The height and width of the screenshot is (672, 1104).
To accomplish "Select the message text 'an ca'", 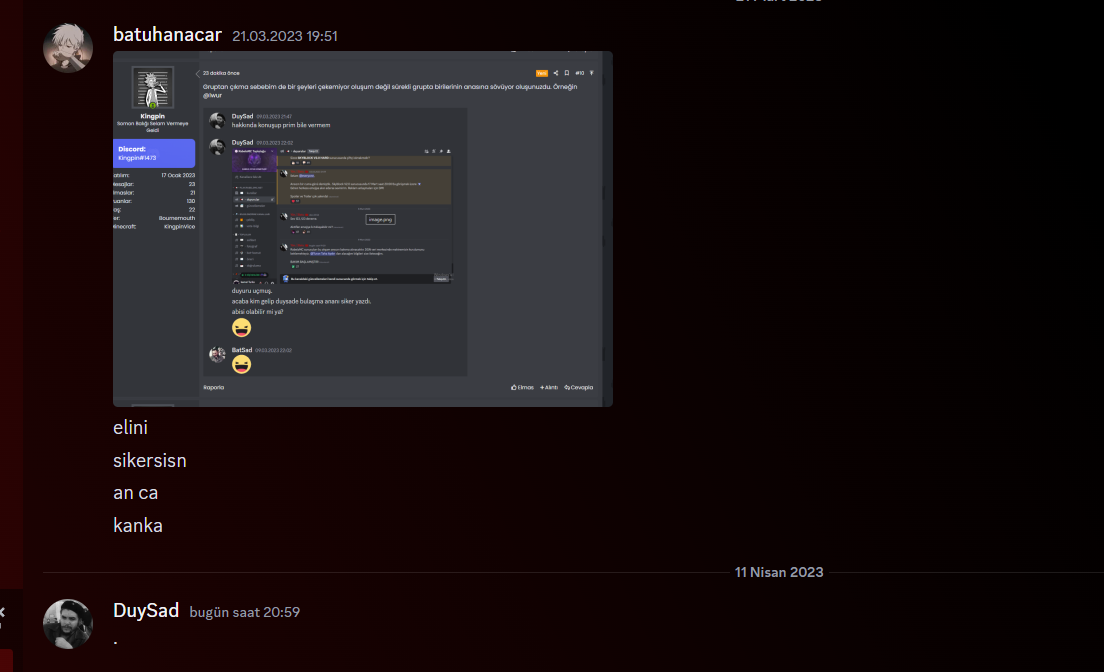I will tap(135, 493).
